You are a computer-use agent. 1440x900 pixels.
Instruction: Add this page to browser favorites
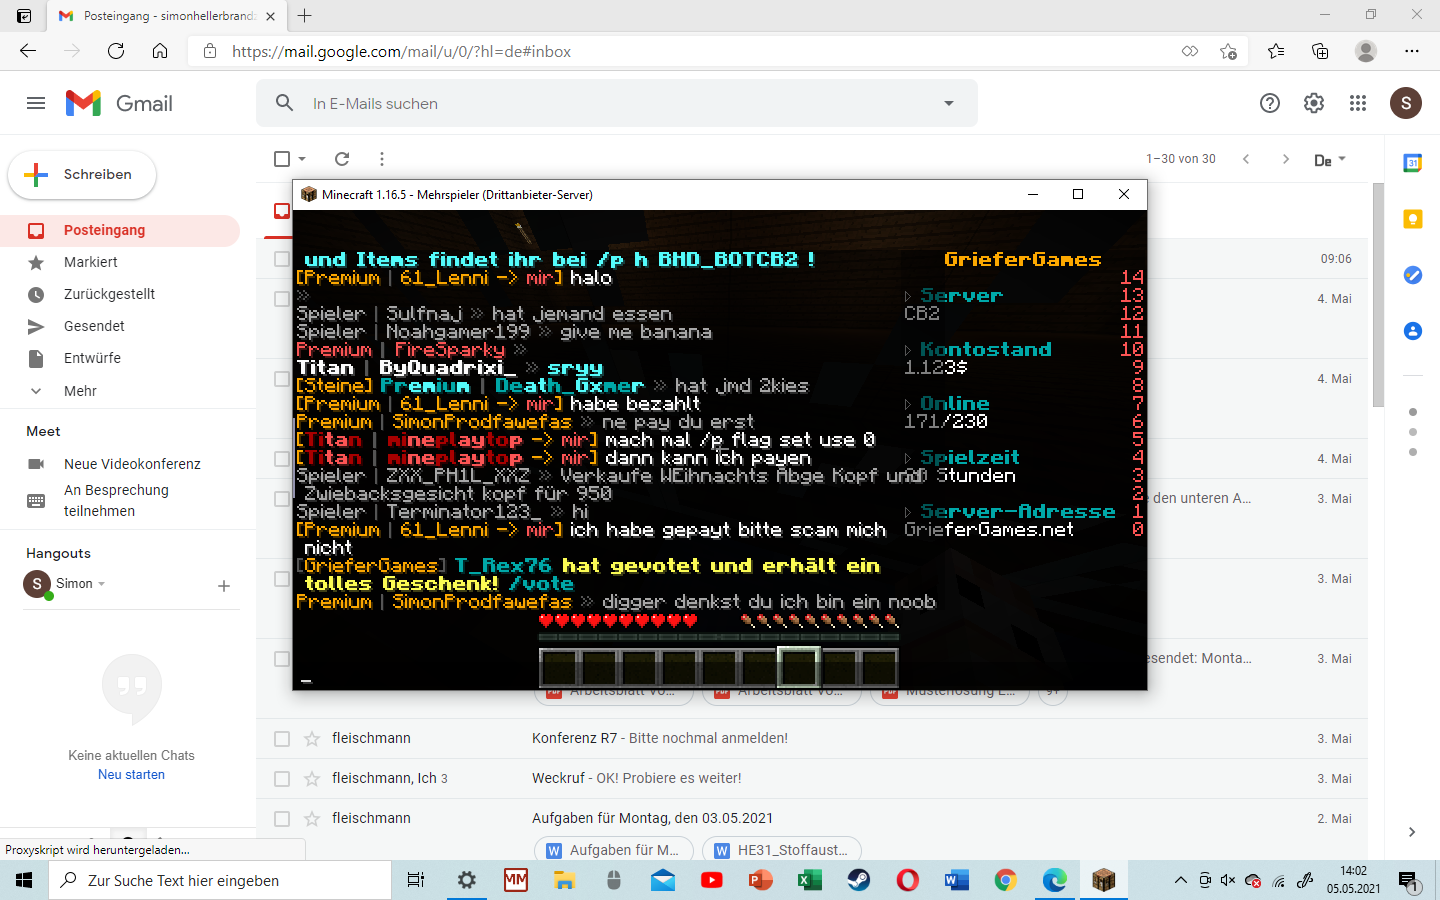point(1229,51)
